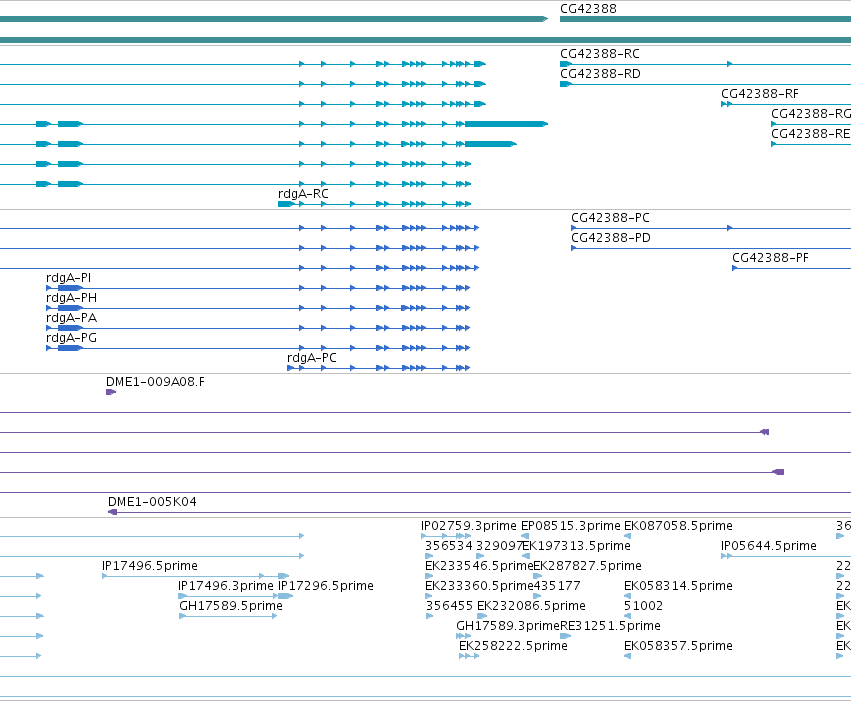Click the 435177 feature label
The image size is (851, 701).
pyautogui.click(x=557, y=586)
